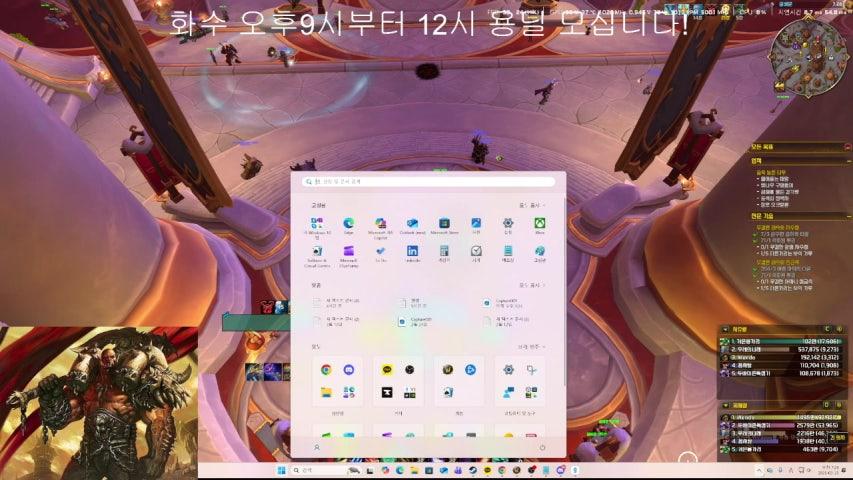Open LinkedIn pinned app
The height and width of the screenshot is (480, 853).
click(x=412, y=252)
